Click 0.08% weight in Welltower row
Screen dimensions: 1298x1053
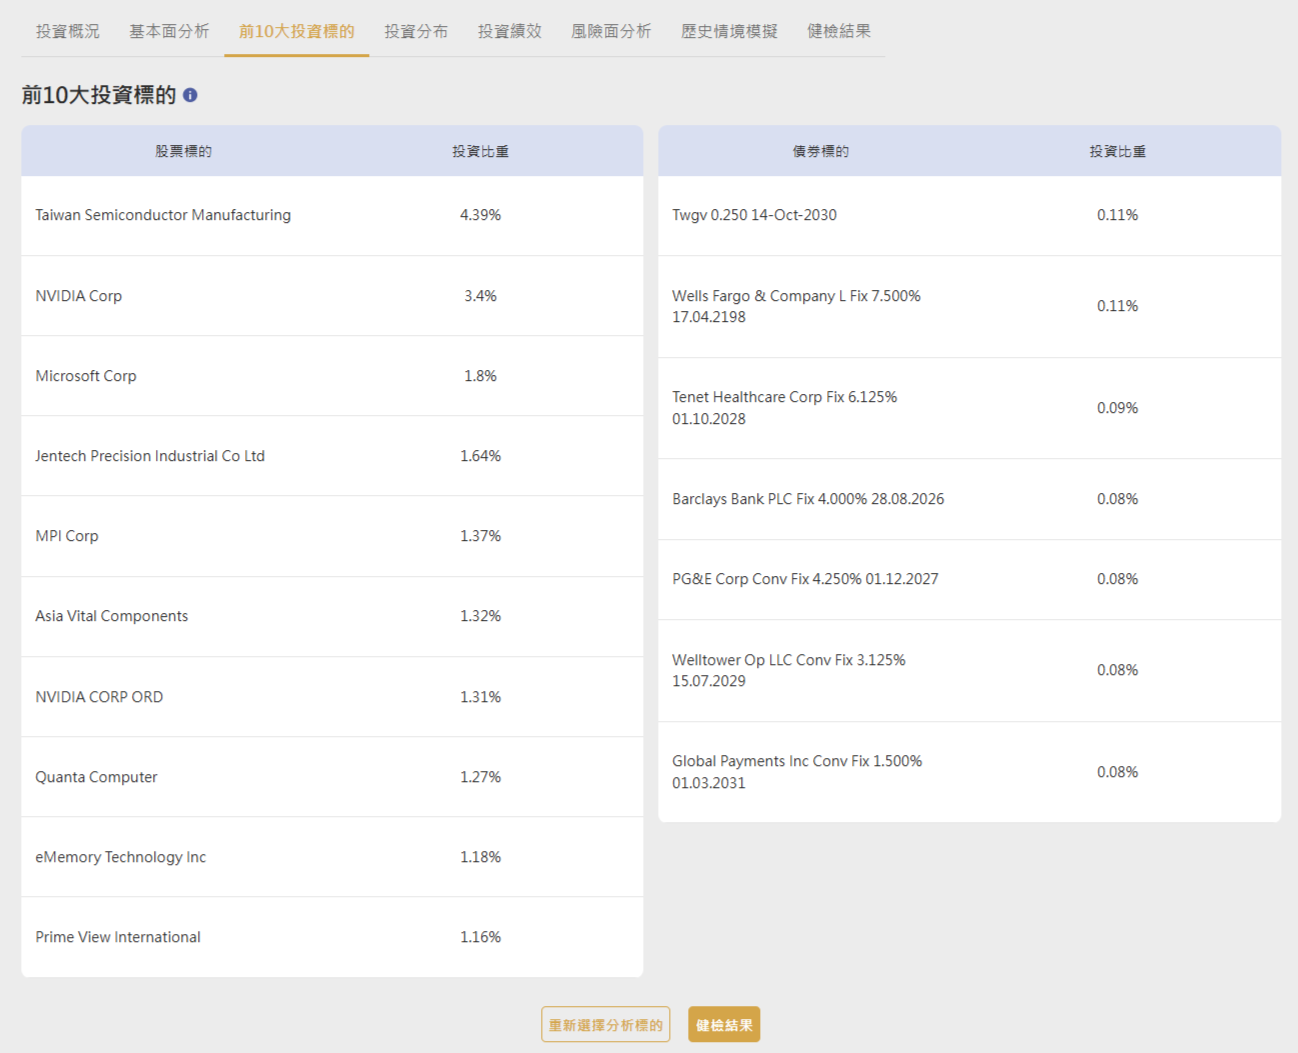1117,670
